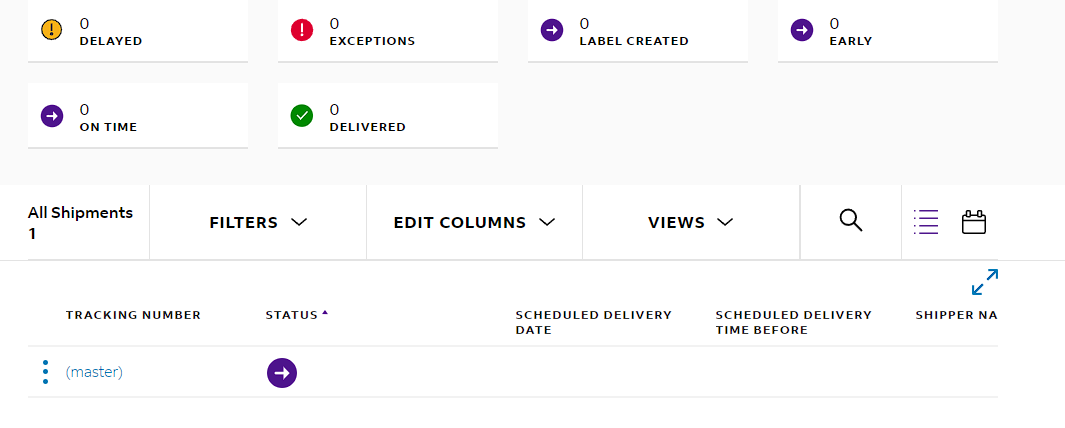Open the three-dot row actions menu
Viewport: 1065px width, 428px height.
coord(45,372)
